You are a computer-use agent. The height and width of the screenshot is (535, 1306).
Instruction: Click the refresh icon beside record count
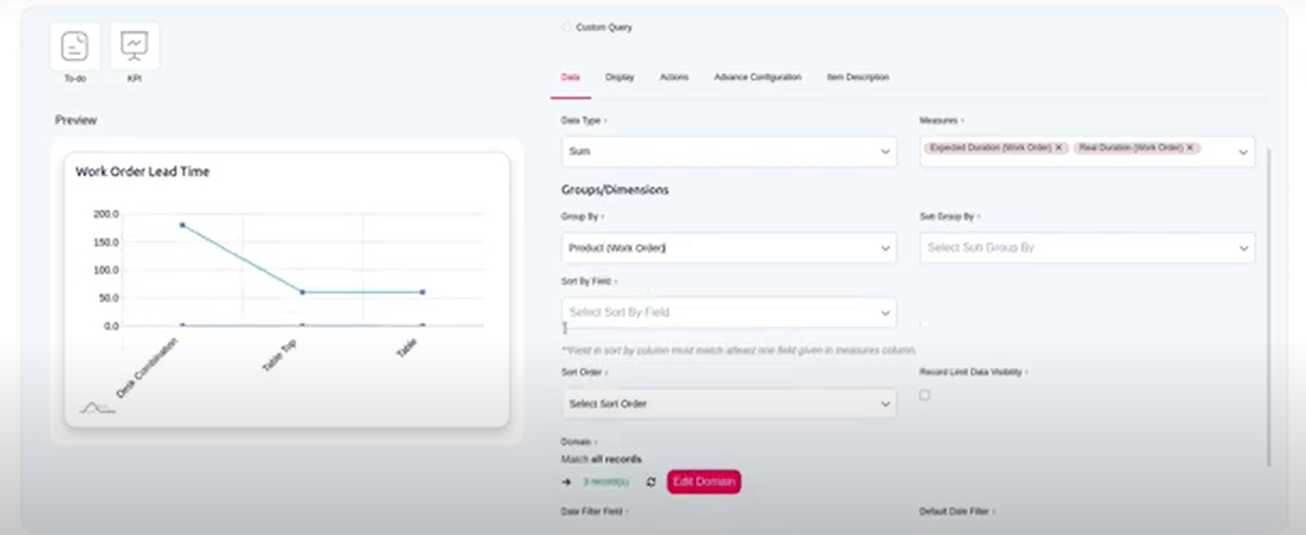[651, 482]
